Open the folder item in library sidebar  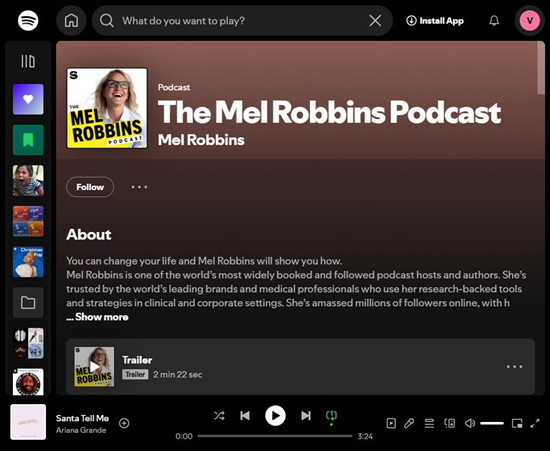point(28,303)
